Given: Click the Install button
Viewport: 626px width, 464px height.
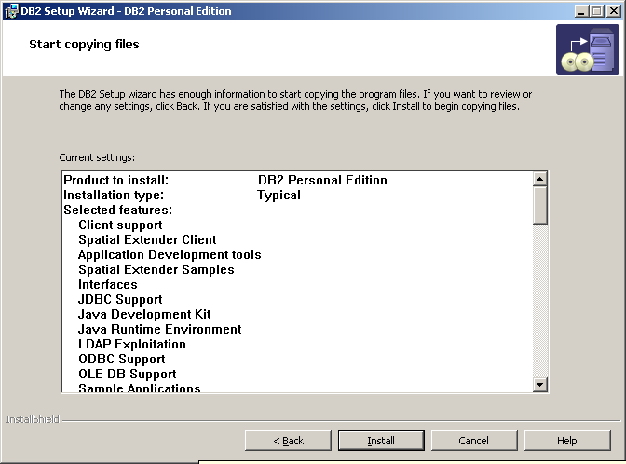Looking at the screenshot, I should (381, 440).
